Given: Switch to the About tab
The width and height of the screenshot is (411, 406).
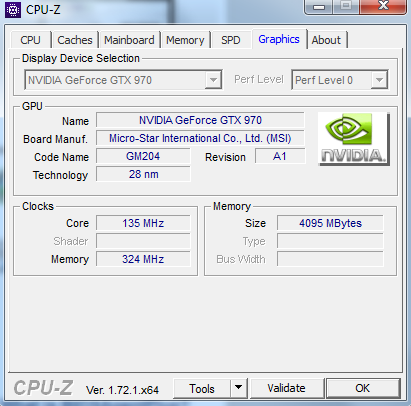Looking at the screenshot, I should point(326,40).
